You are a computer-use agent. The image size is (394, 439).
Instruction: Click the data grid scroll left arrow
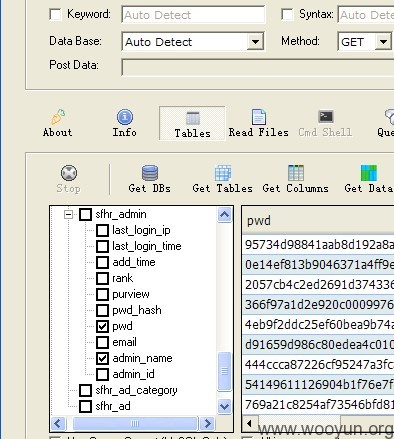pyautogui.click(x=250, y=423)
